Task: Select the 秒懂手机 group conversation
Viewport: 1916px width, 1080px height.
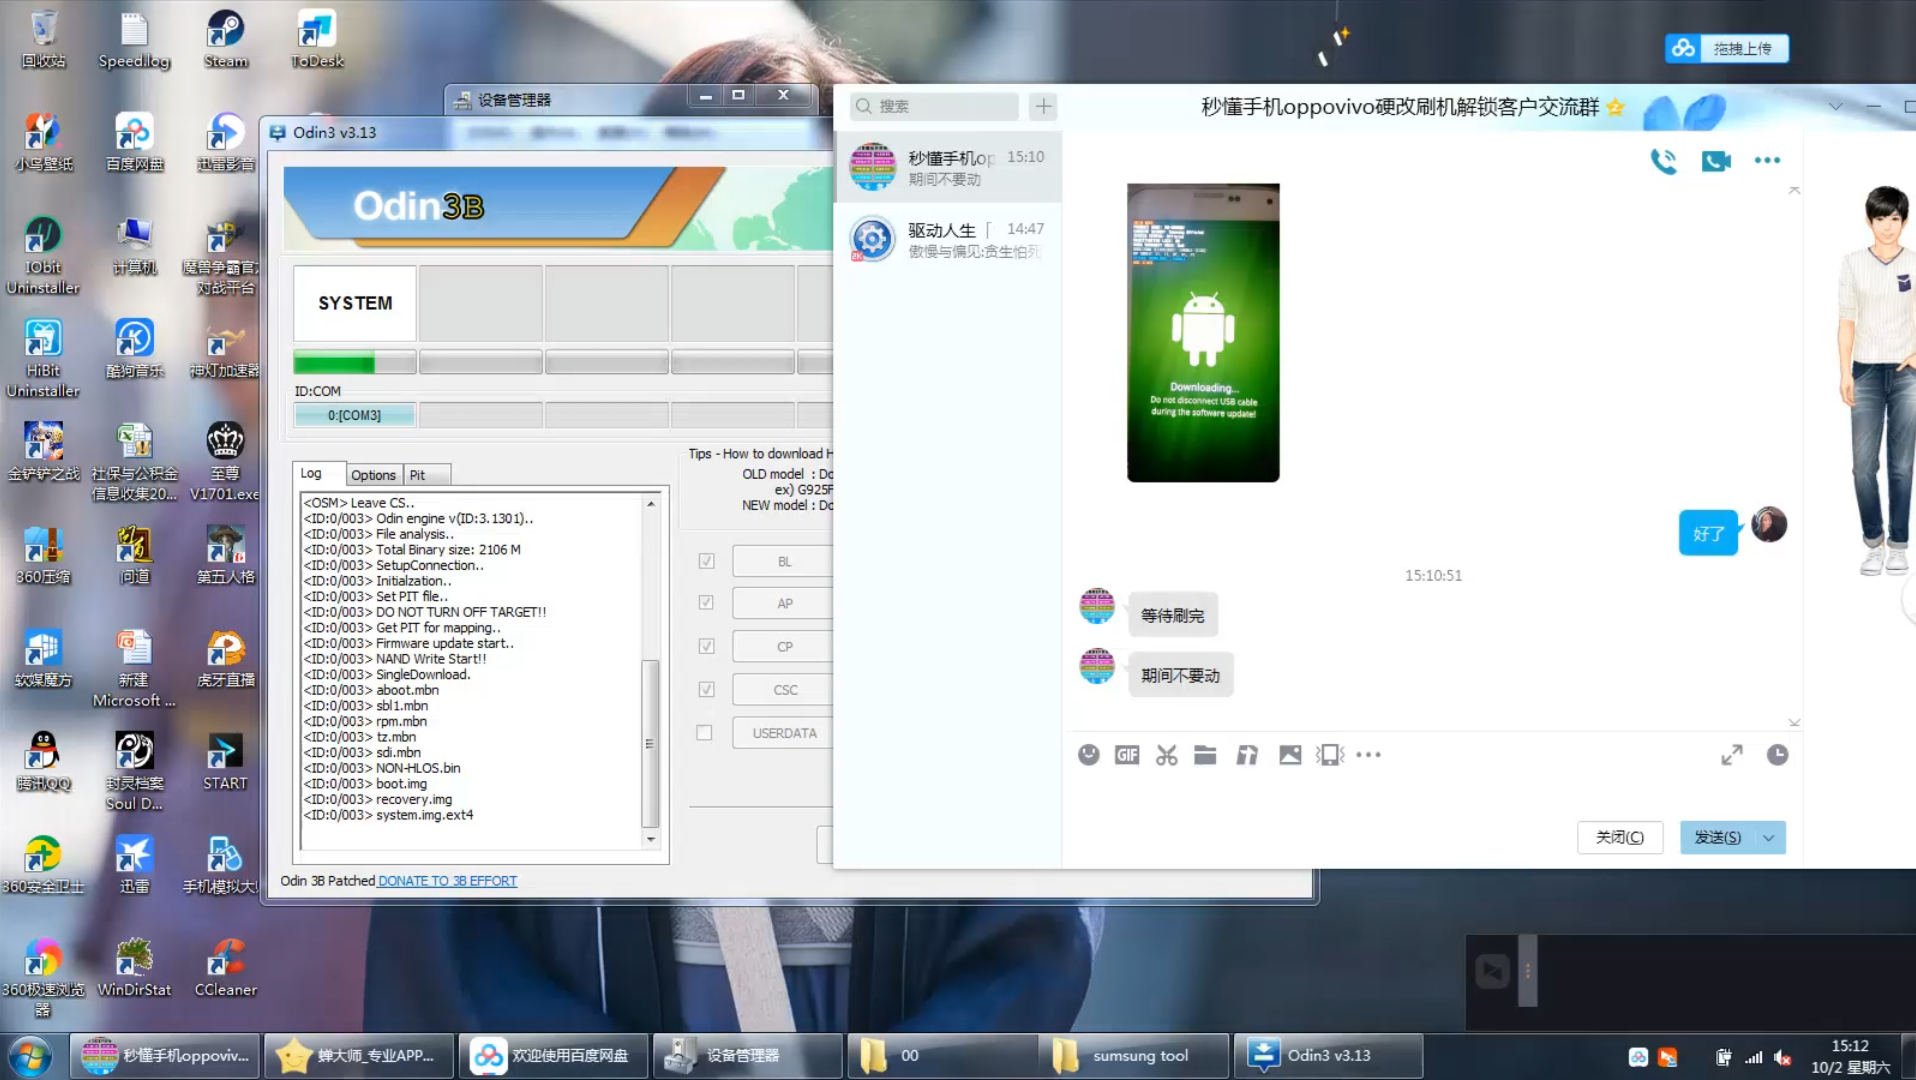Action: pyautogui.click(x=947, y=167)
